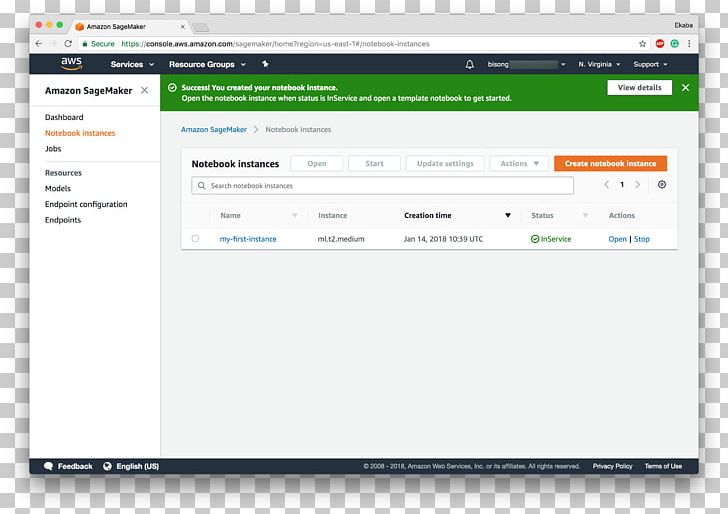
Task: Open Dashboard in the sidebar
Action: tap(64, 118)
